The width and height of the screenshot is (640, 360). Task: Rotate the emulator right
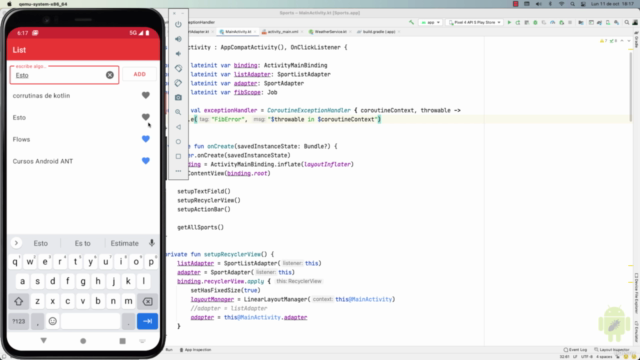tap(178, 83)
